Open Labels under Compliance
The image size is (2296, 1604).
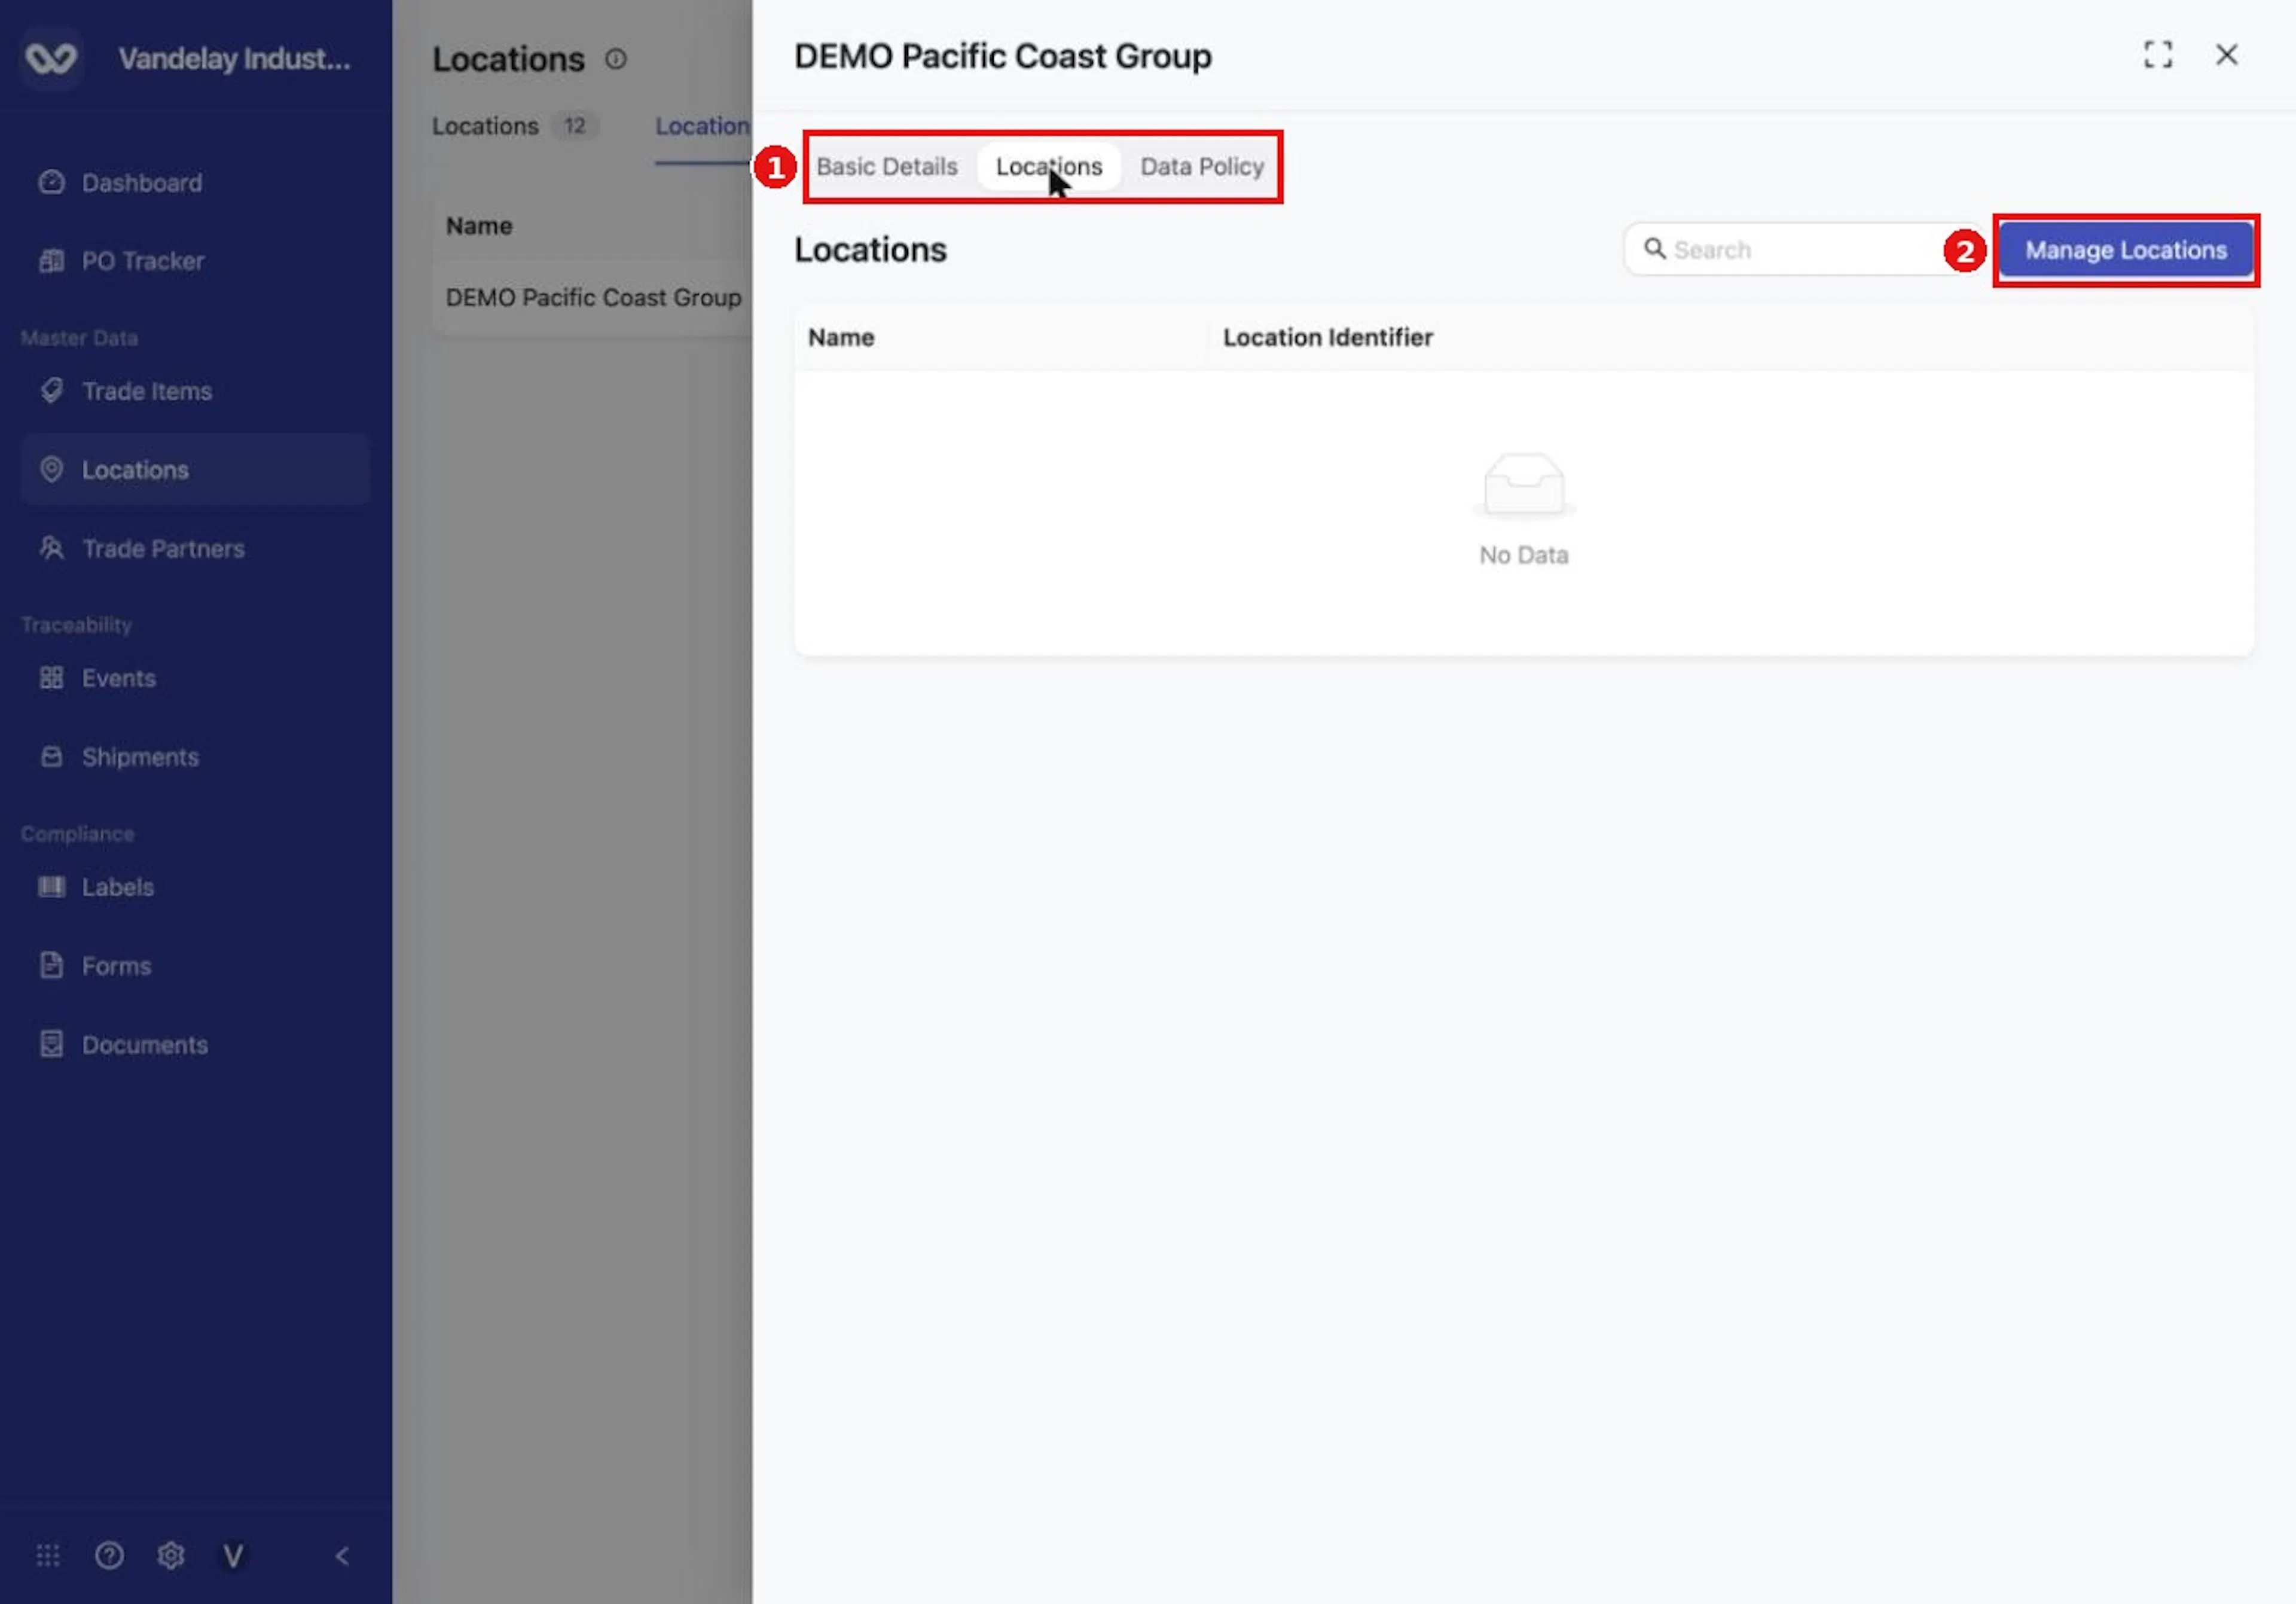click(x=195, y=888)
